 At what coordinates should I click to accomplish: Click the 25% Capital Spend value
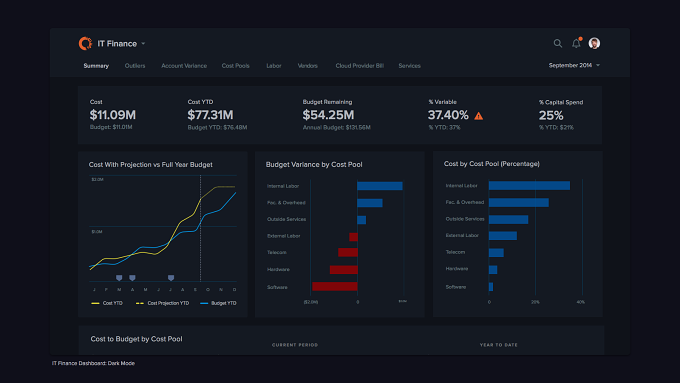click(551, 115)
